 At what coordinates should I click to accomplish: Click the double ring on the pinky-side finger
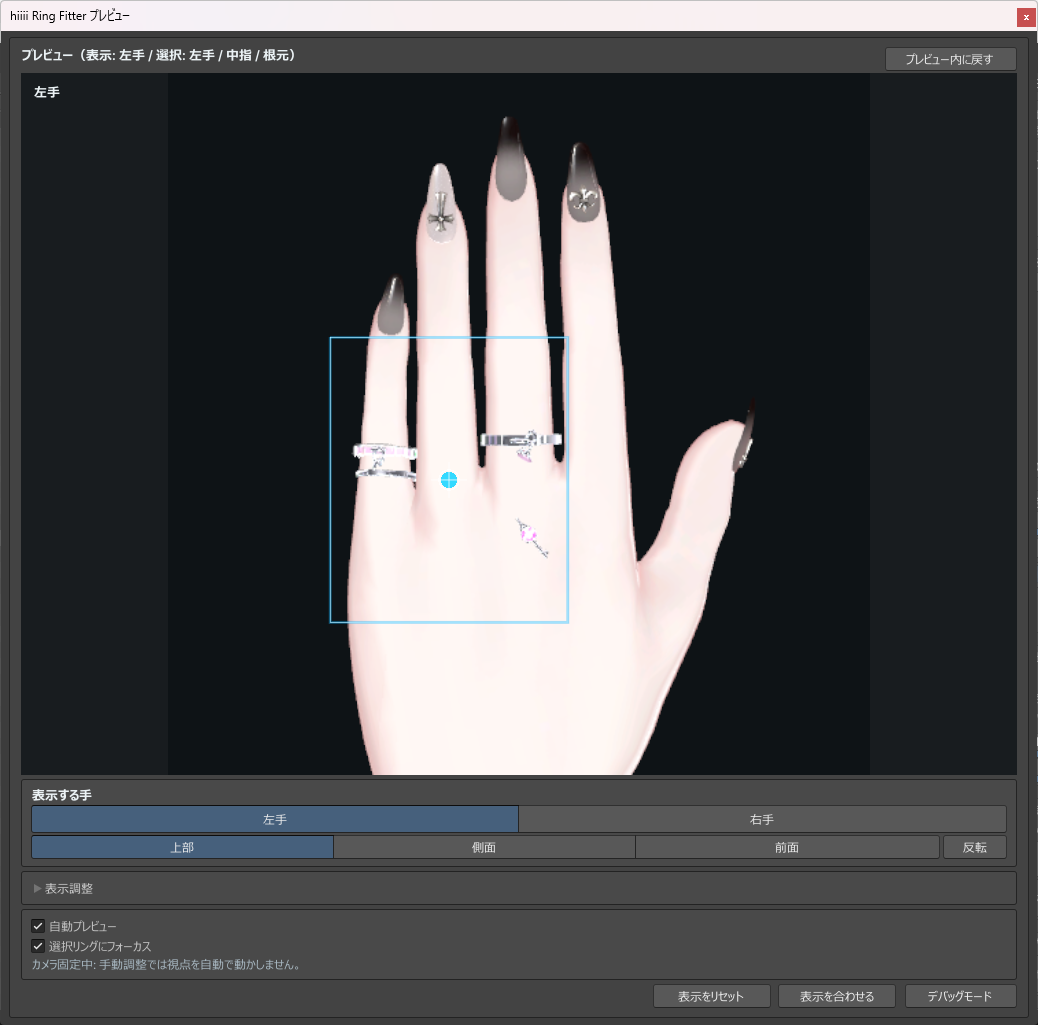385,462
